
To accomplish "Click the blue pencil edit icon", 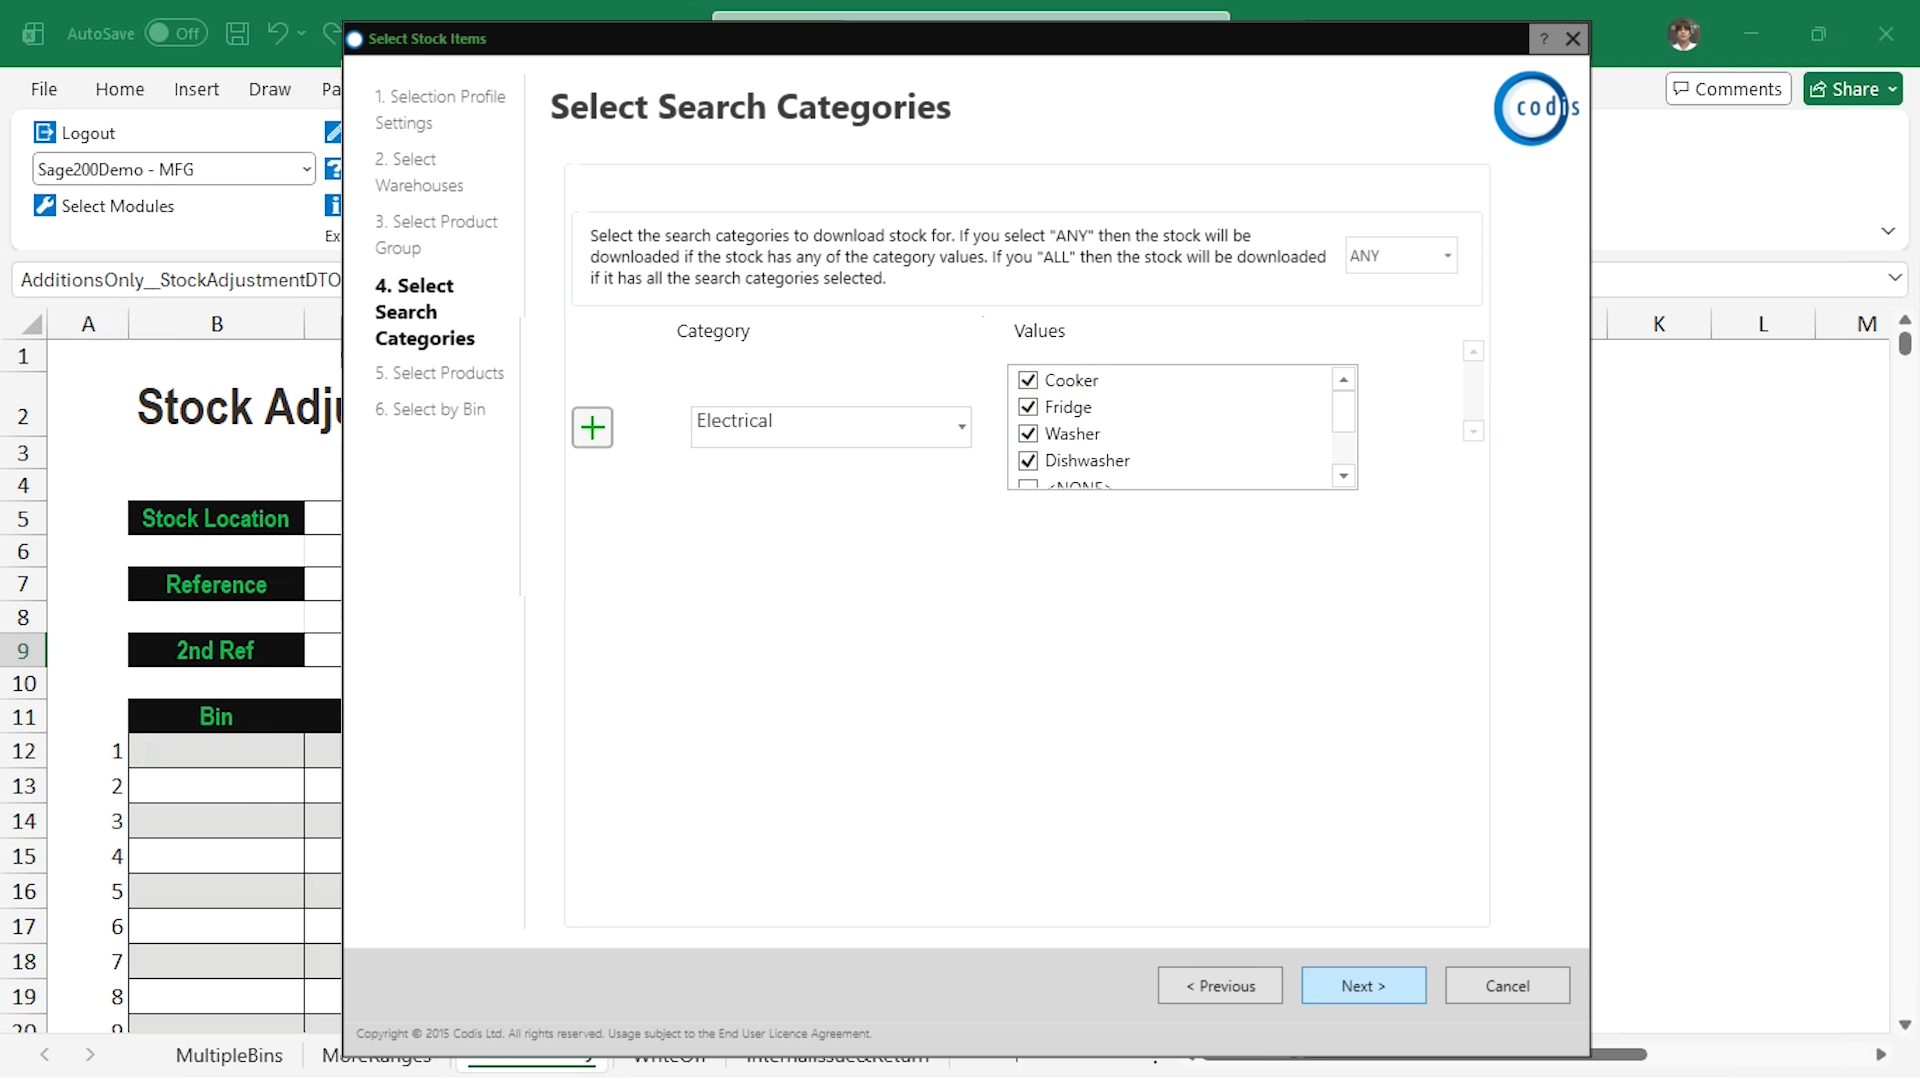I will tap(333, 131).
